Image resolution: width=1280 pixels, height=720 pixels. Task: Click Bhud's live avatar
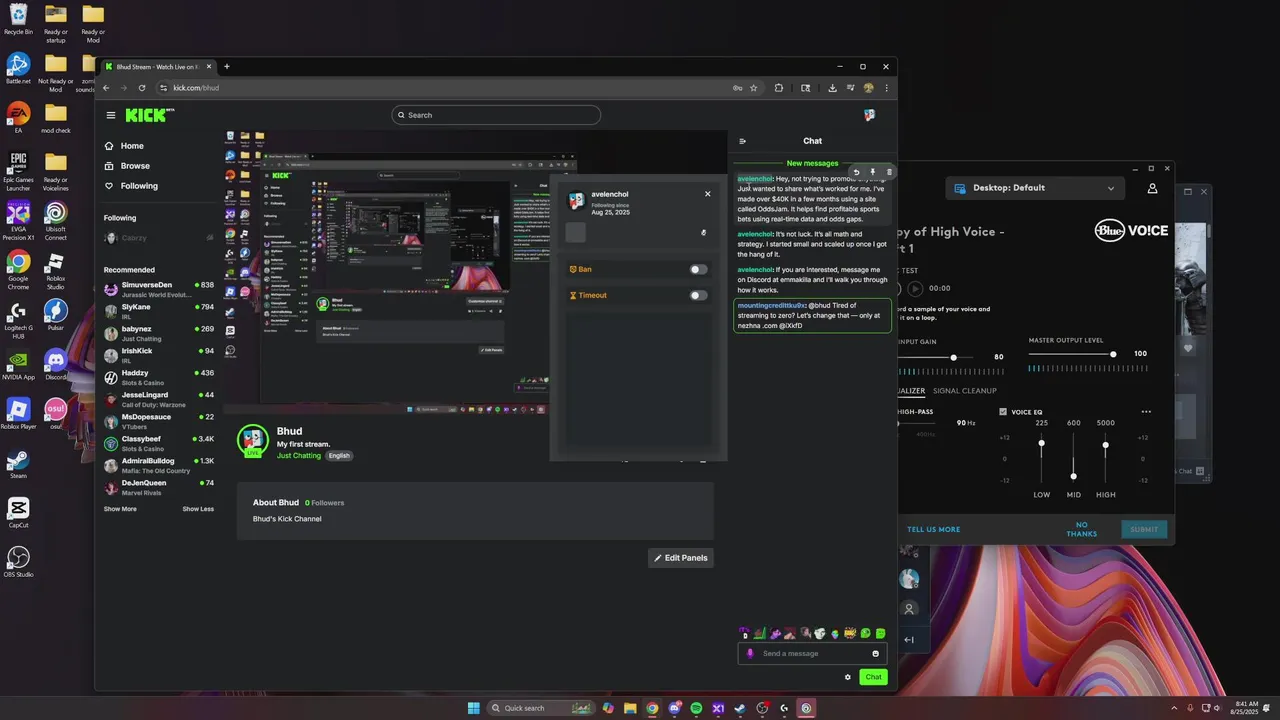point(252,440)
